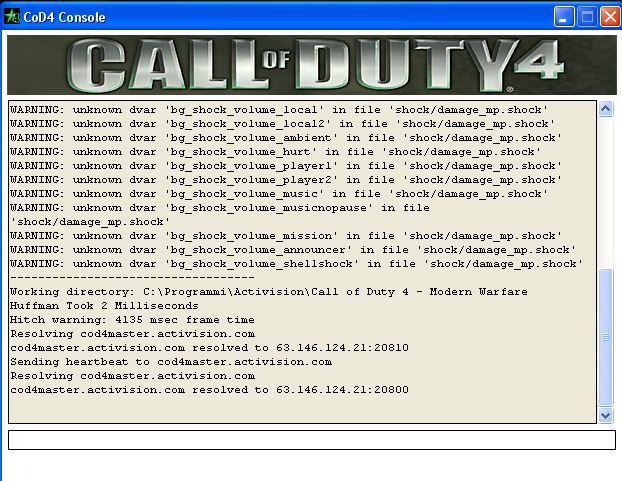Click the console log scroll up arrow
The height and width of the screenshot is (481, 622).
point(605,108)
